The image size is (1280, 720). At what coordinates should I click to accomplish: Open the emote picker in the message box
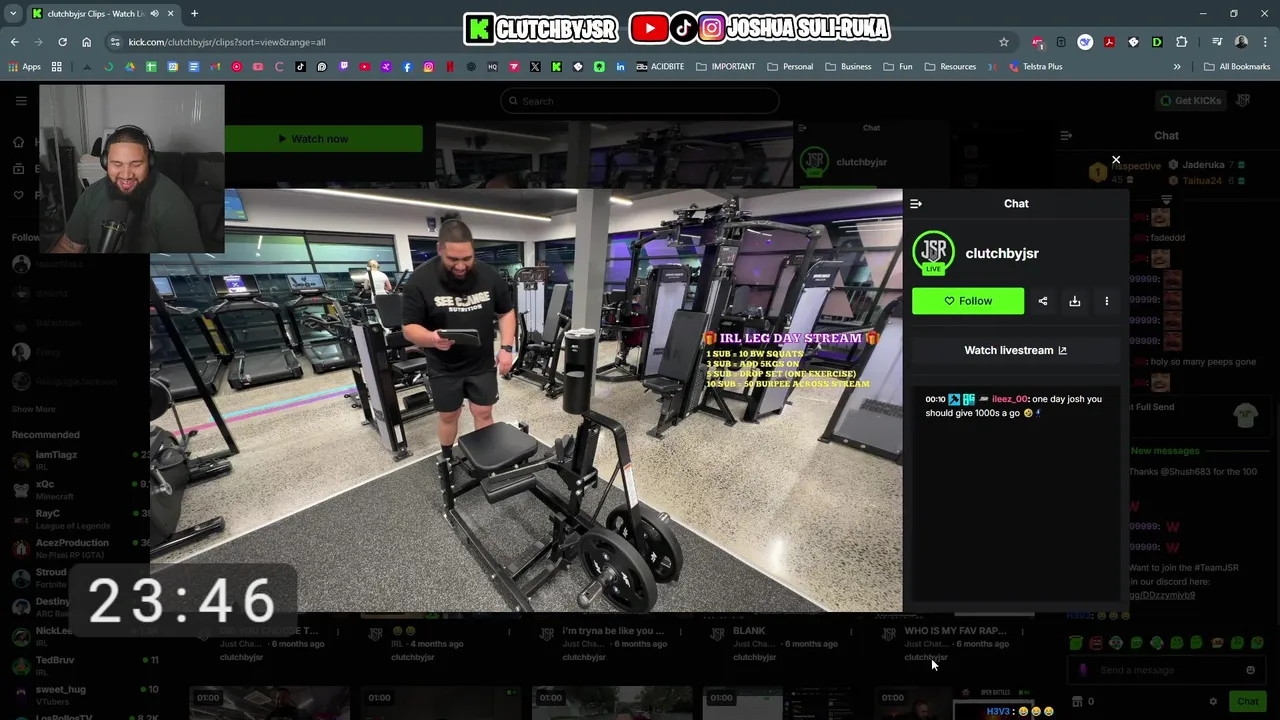tap(1250, 671)
